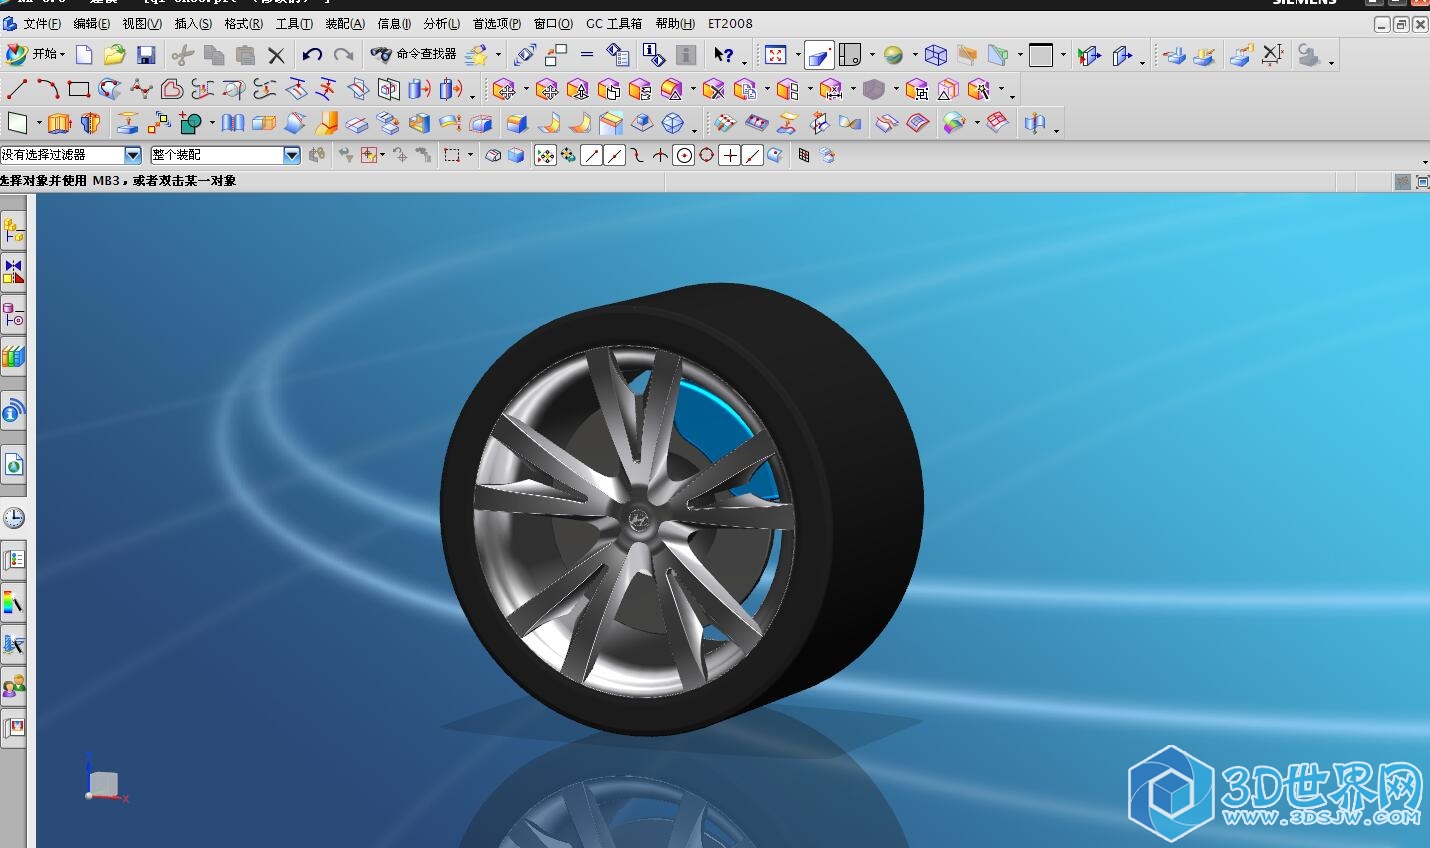Click the Cut scissors icon

[182, 55]
